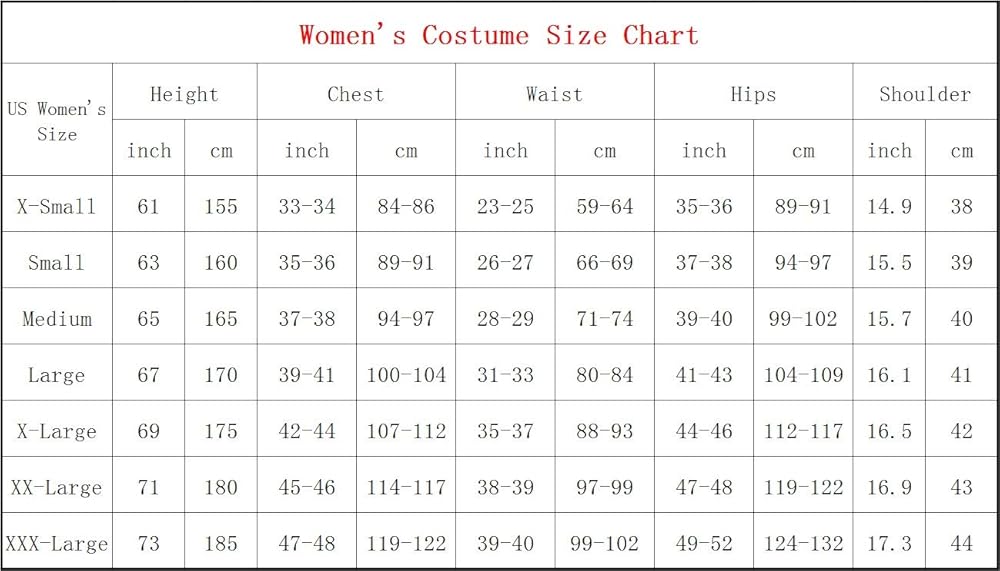Click the Shoulder column header
Screen dimensions: 1000x571
point(925,94)
